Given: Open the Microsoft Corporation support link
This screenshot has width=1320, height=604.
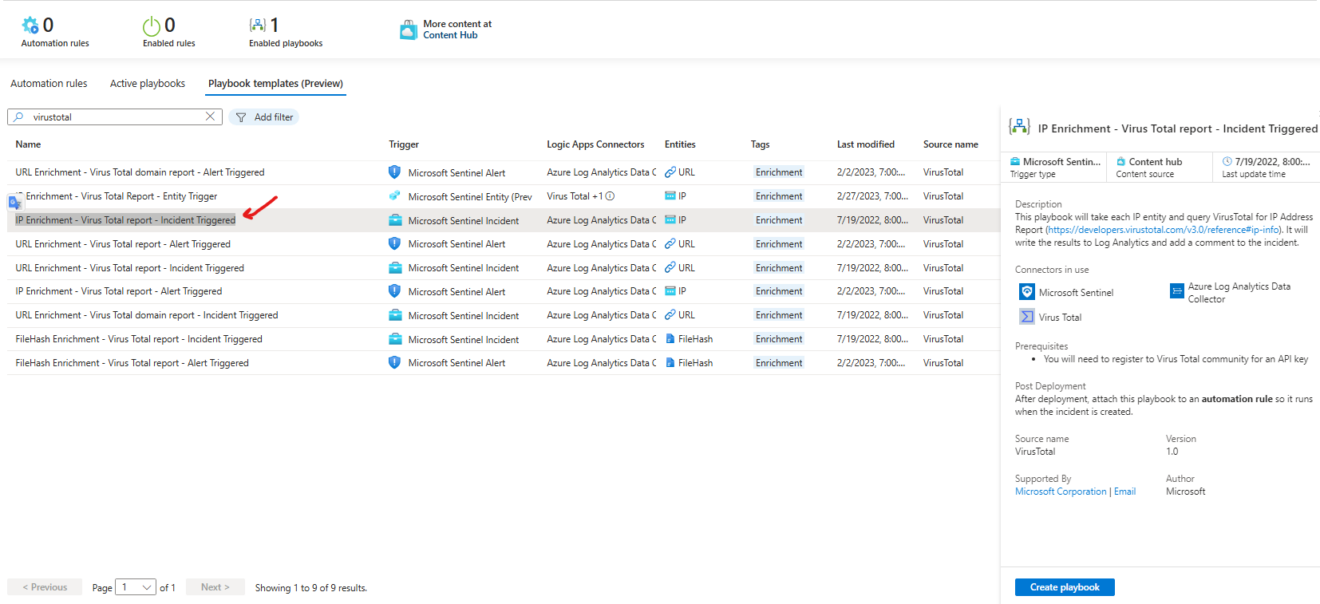Looking at the screenshot, I should click(x=1061, y=491).
